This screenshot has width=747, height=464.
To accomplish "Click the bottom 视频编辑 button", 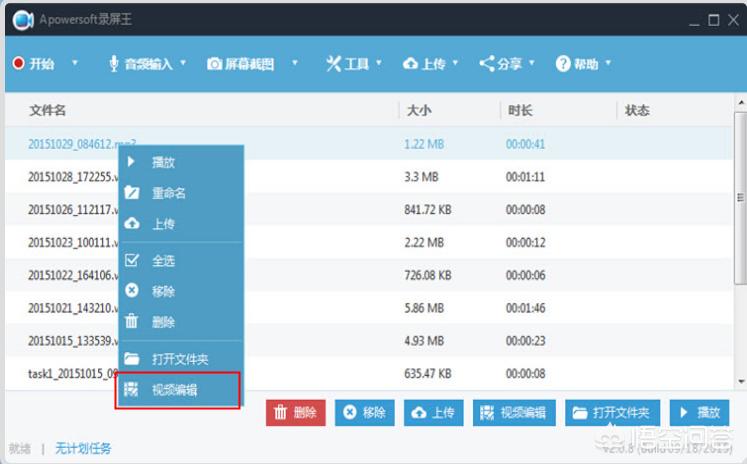I will click(514, 412).
